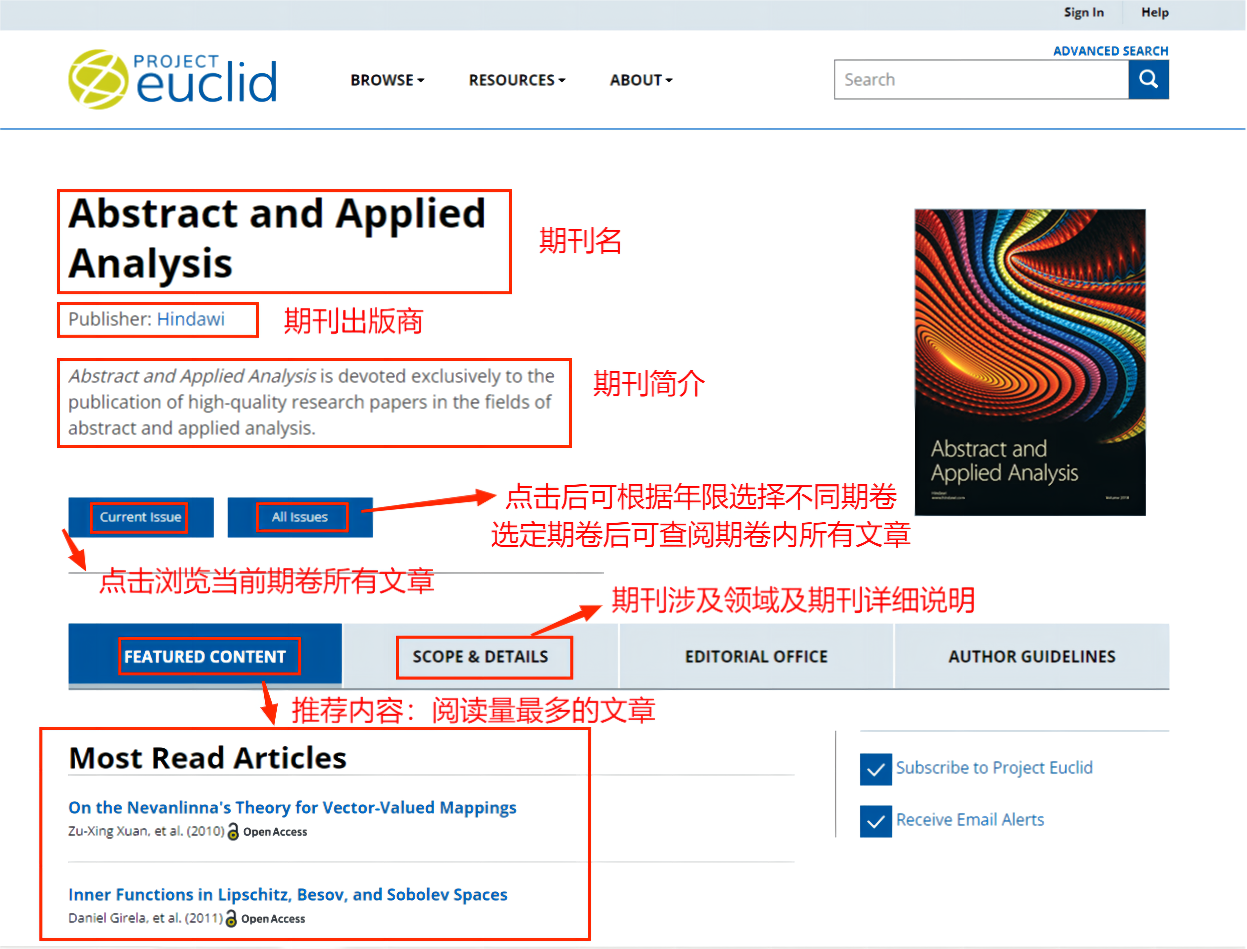Click the Project Euclid logo

(173, 79)
